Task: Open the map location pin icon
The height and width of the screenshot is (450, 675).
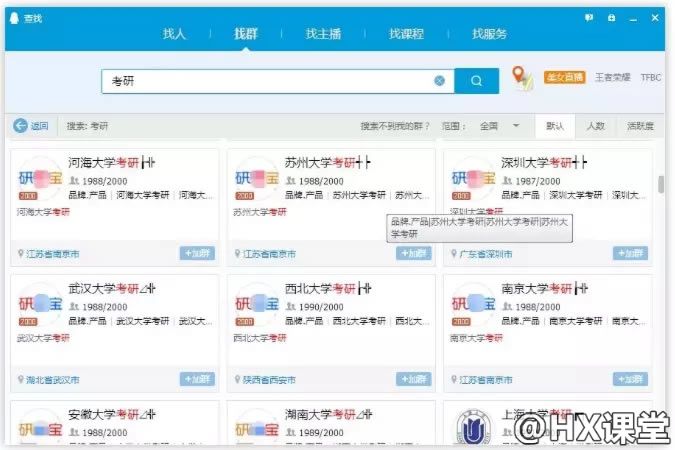Action: point(521,78)
